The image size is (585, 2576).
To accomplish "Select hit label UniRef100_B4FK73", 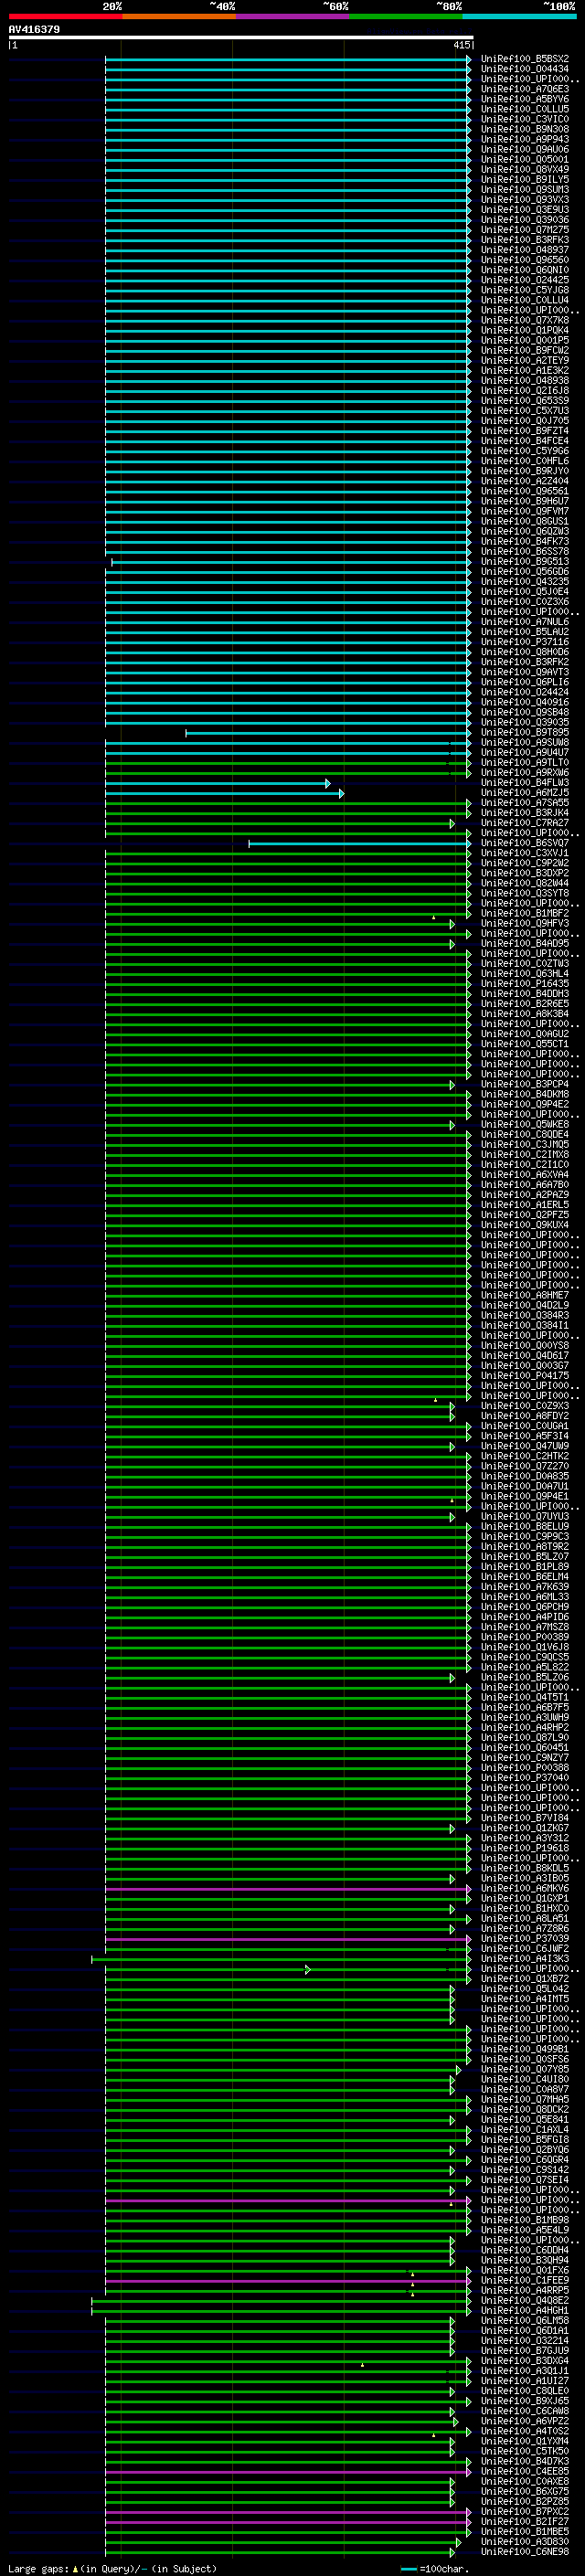I will coord(525,541).
